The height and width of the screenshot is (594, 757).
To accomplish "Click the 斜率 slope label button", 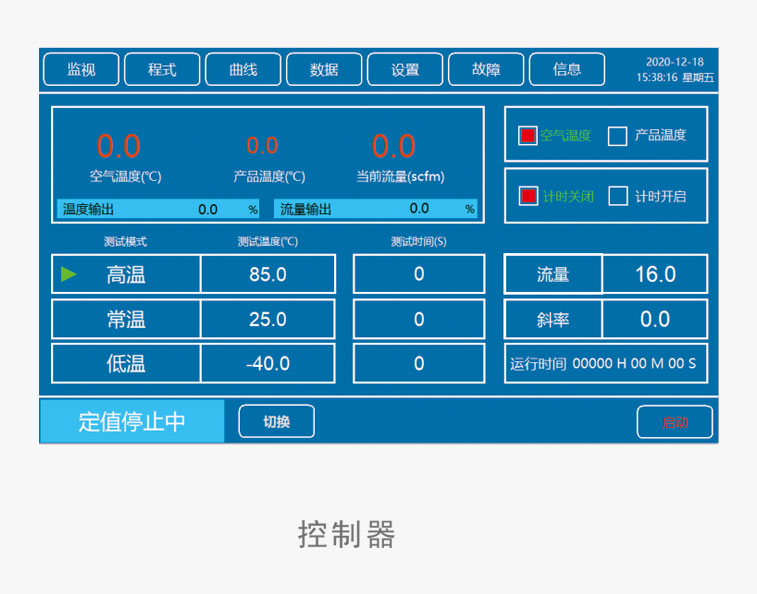I will pyautogui.click(x=553, y=319).
